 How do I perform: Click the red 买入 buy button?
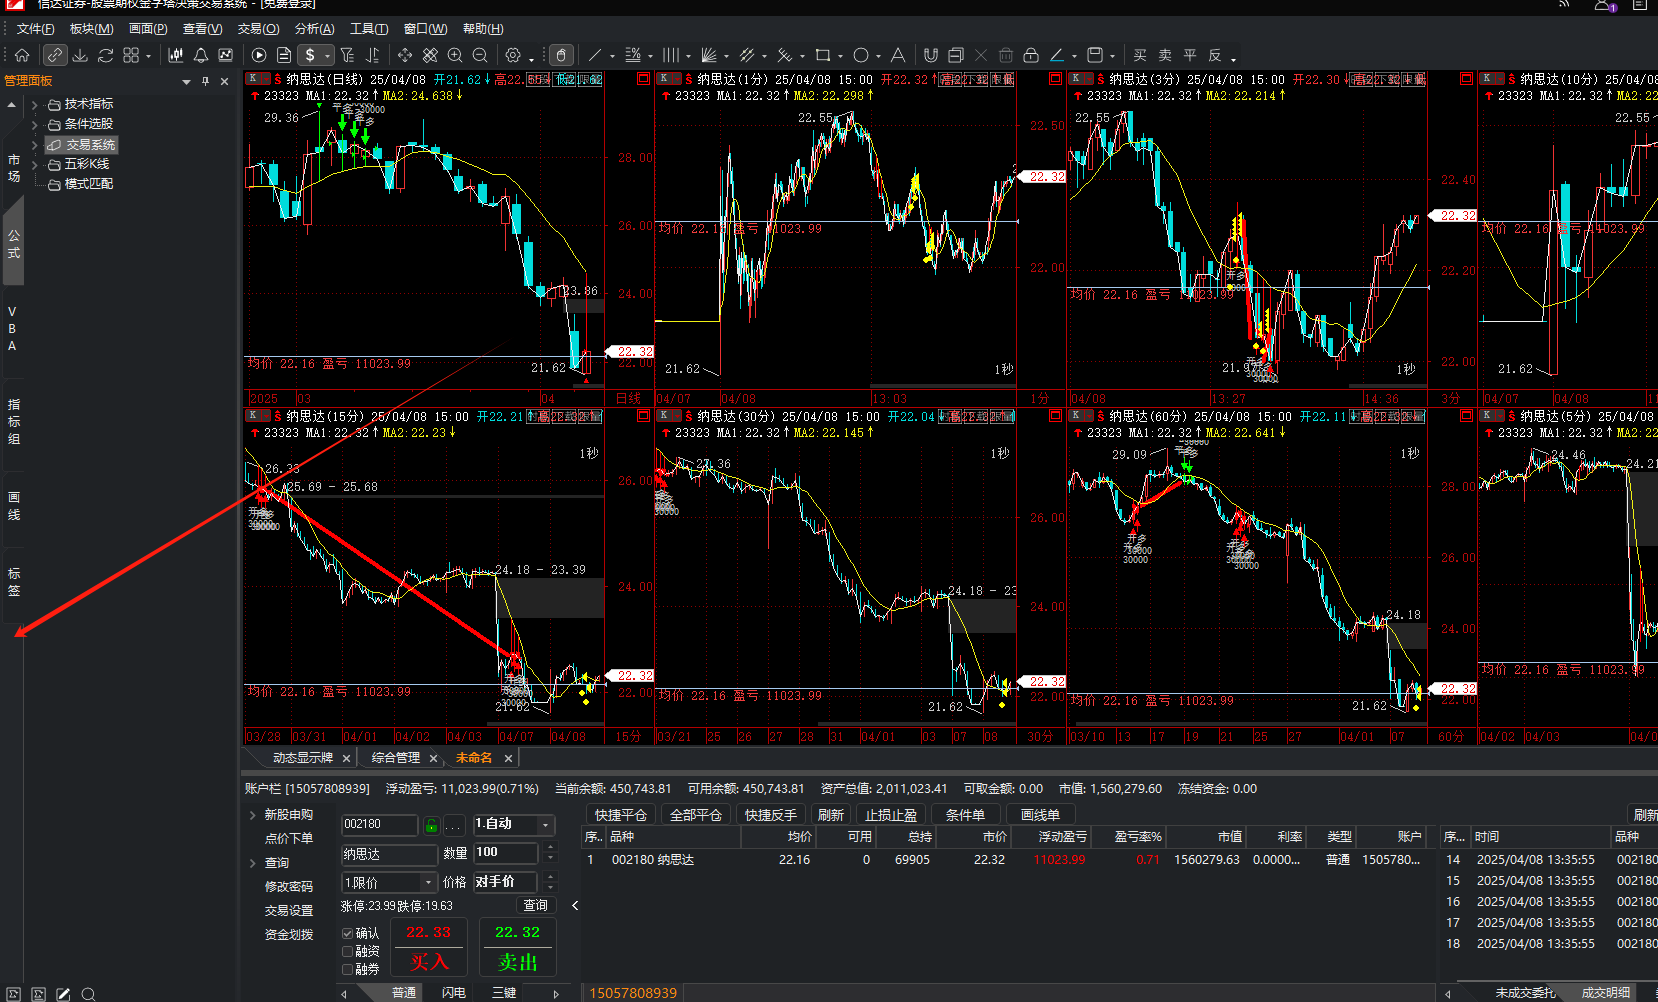tap(428, 961)
